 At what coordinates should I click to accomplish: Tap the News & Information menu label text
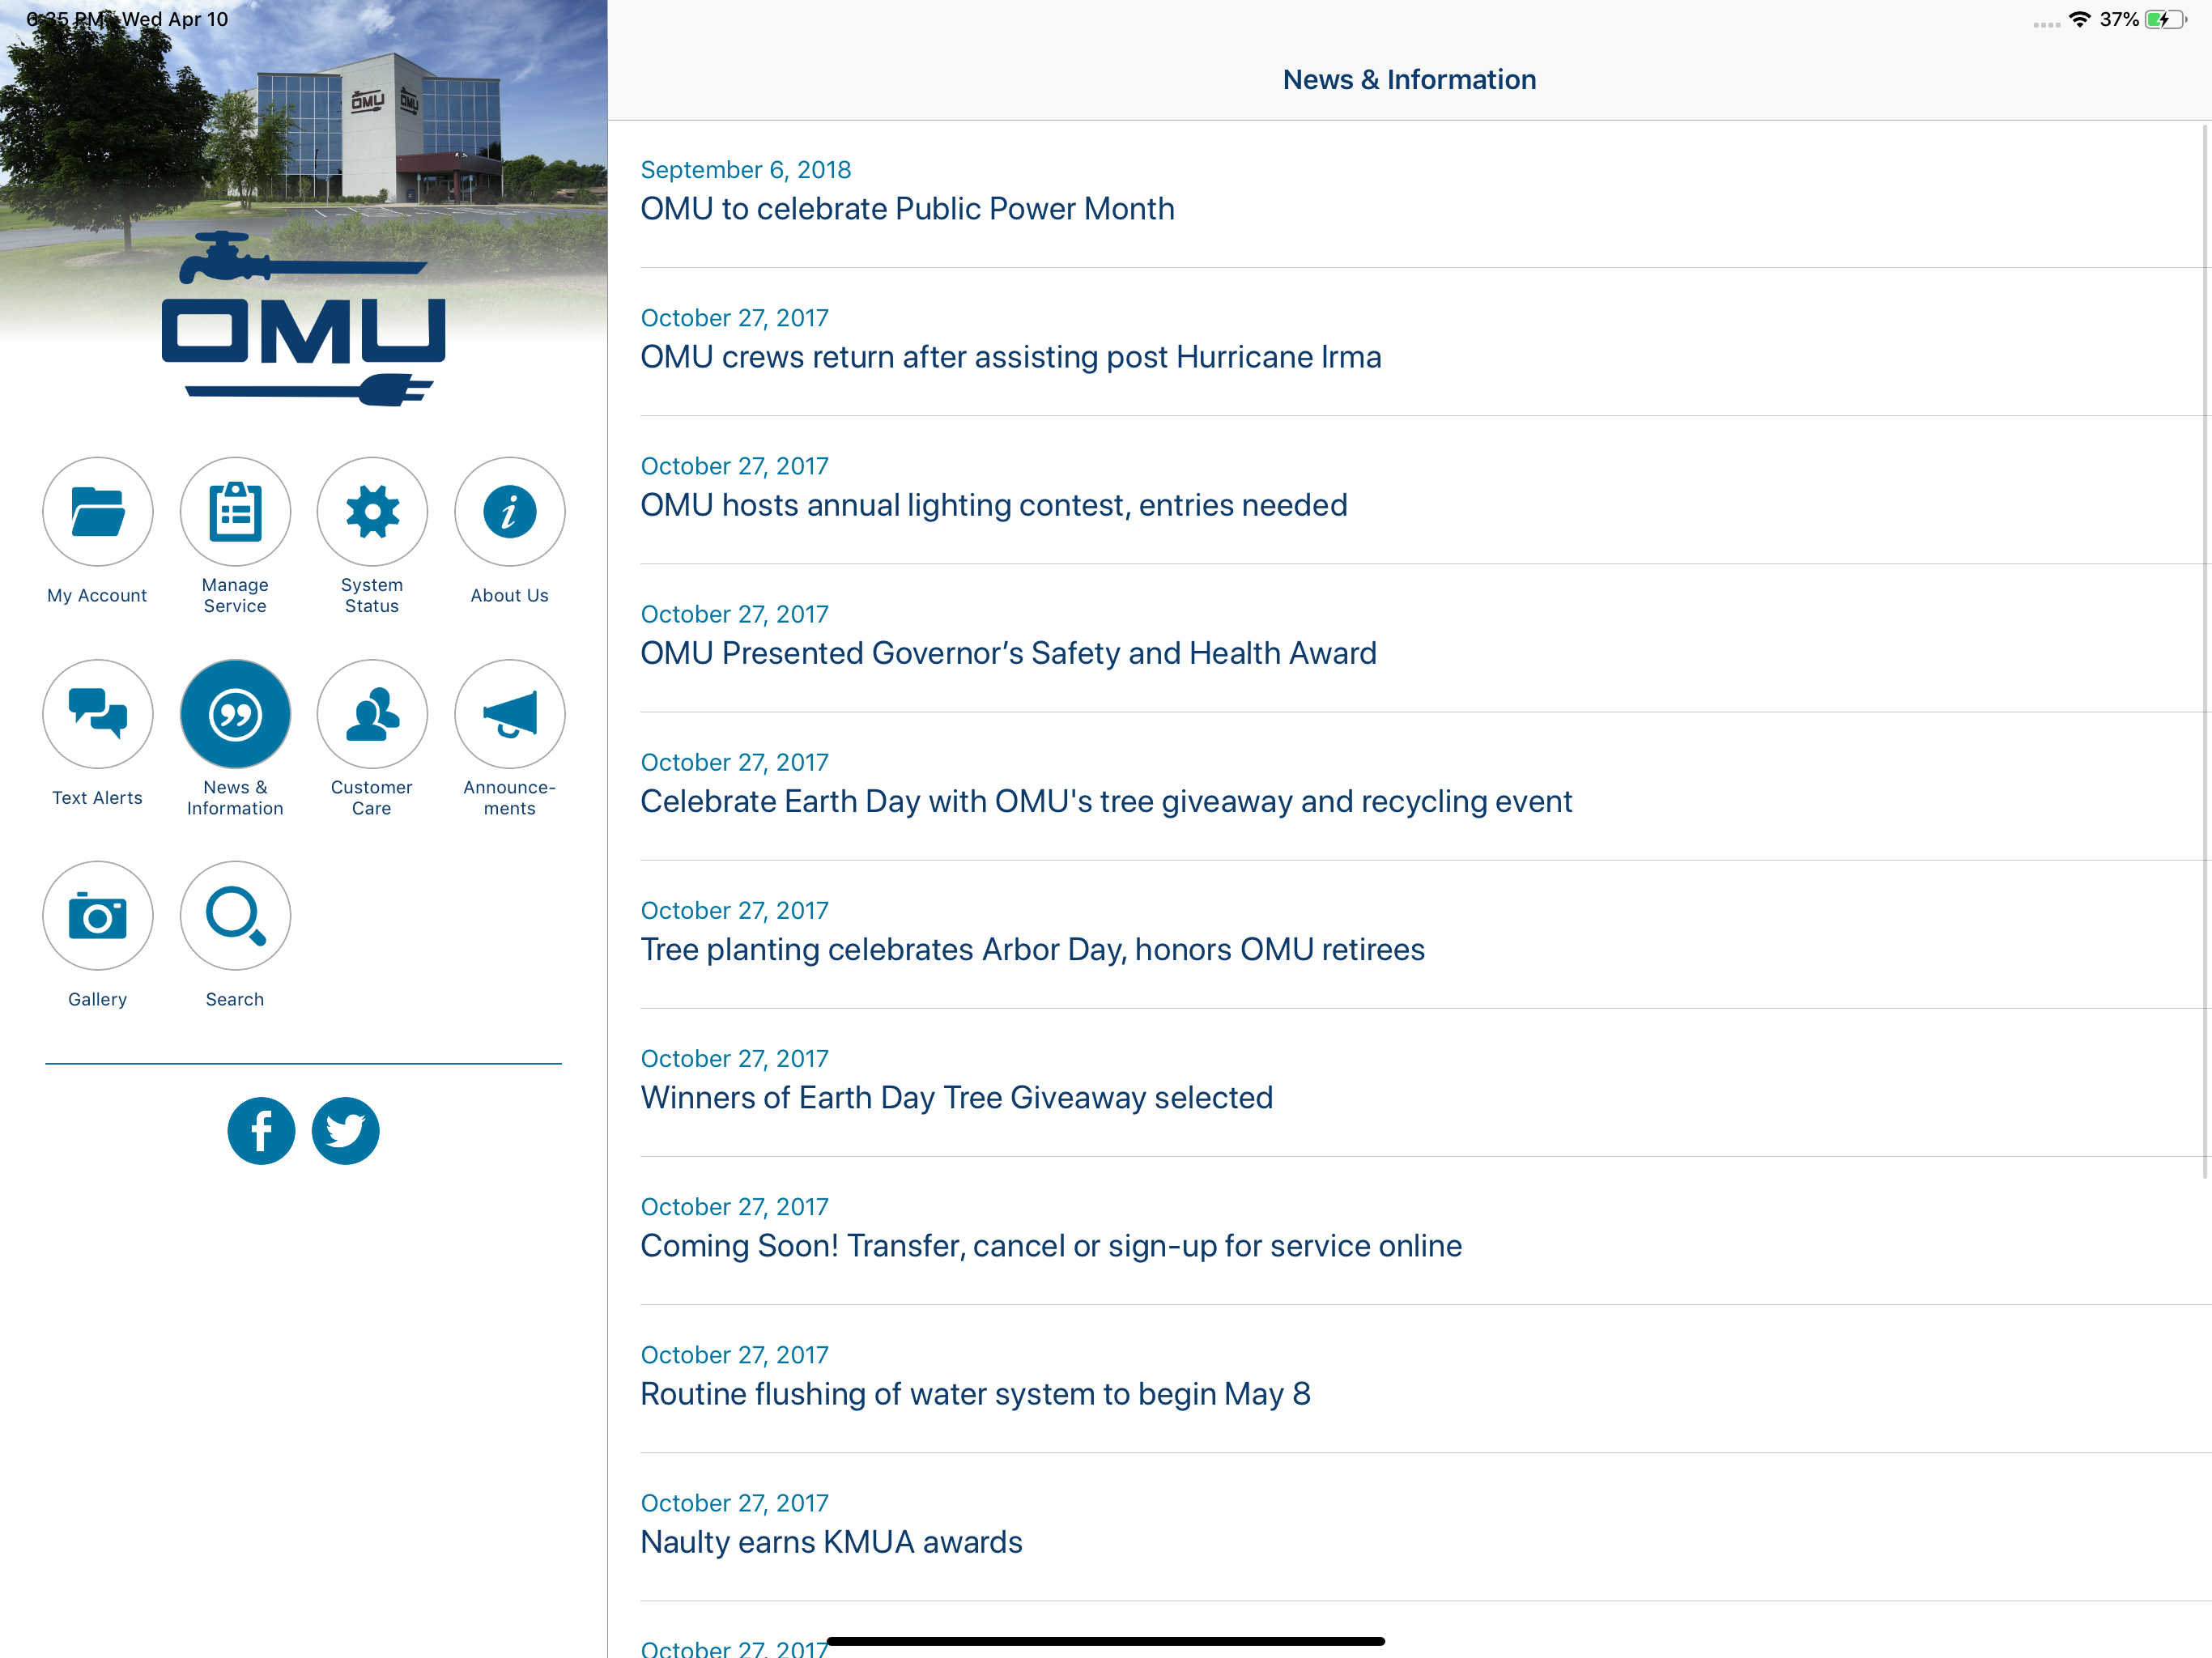click(x=235, y=797)
